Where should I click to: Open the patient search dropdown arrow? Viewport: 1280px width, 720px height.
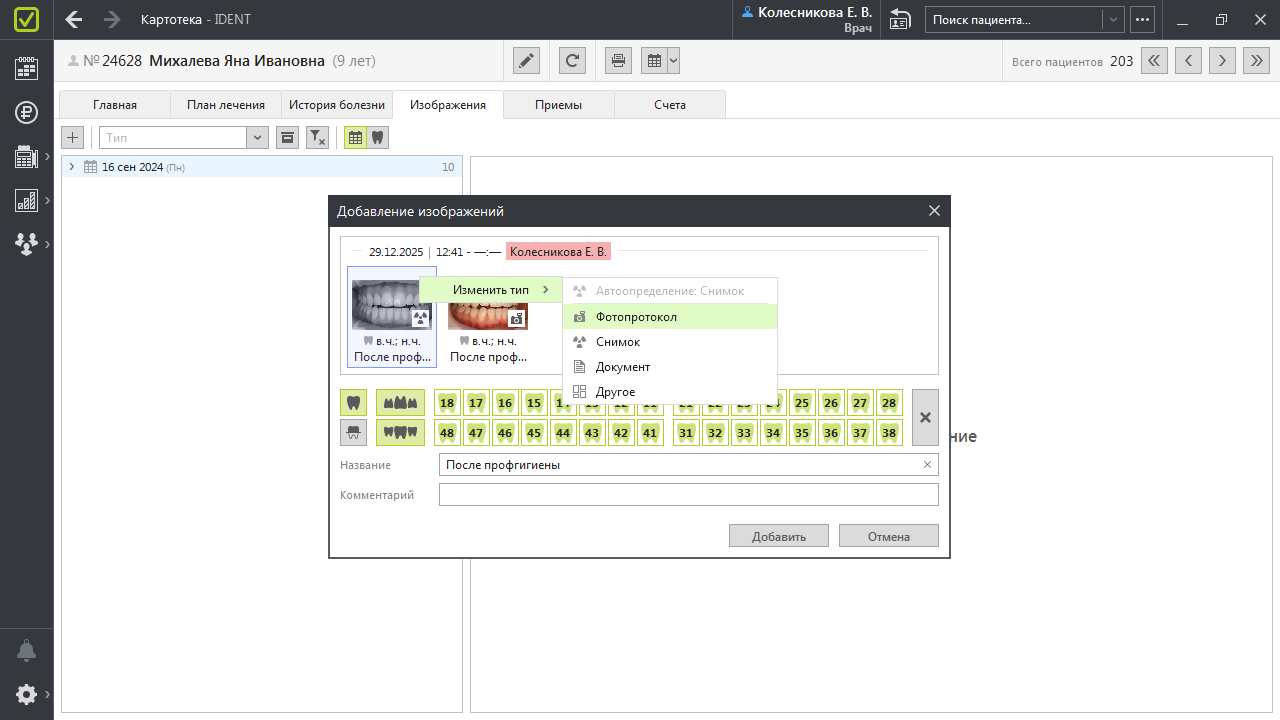coord(1112,20)
